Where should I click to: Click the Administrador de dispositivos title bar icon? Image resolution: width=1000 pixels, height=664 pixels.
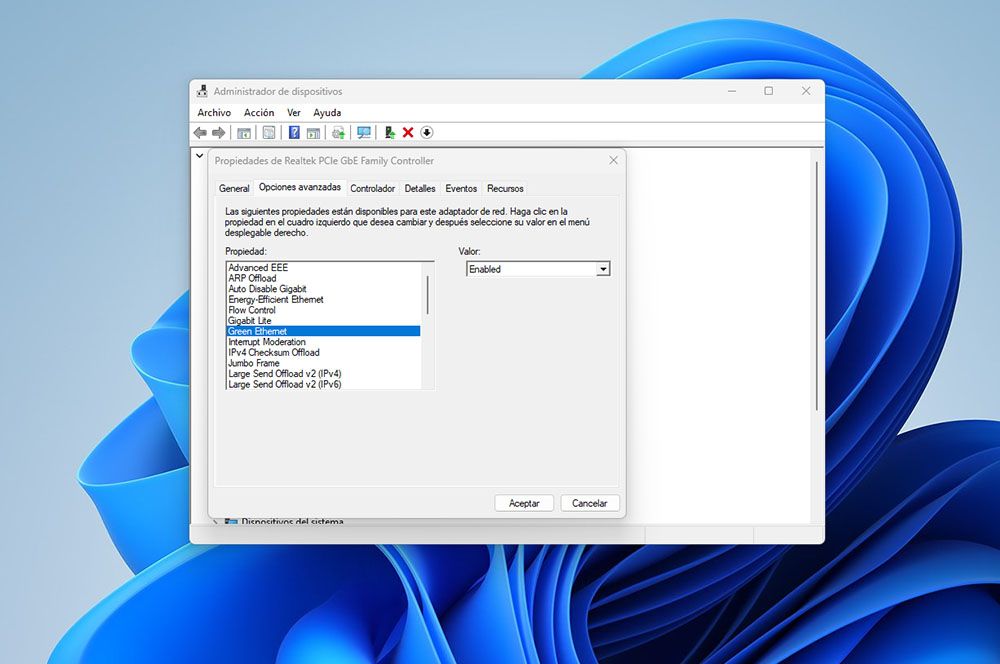pos(202,91)
